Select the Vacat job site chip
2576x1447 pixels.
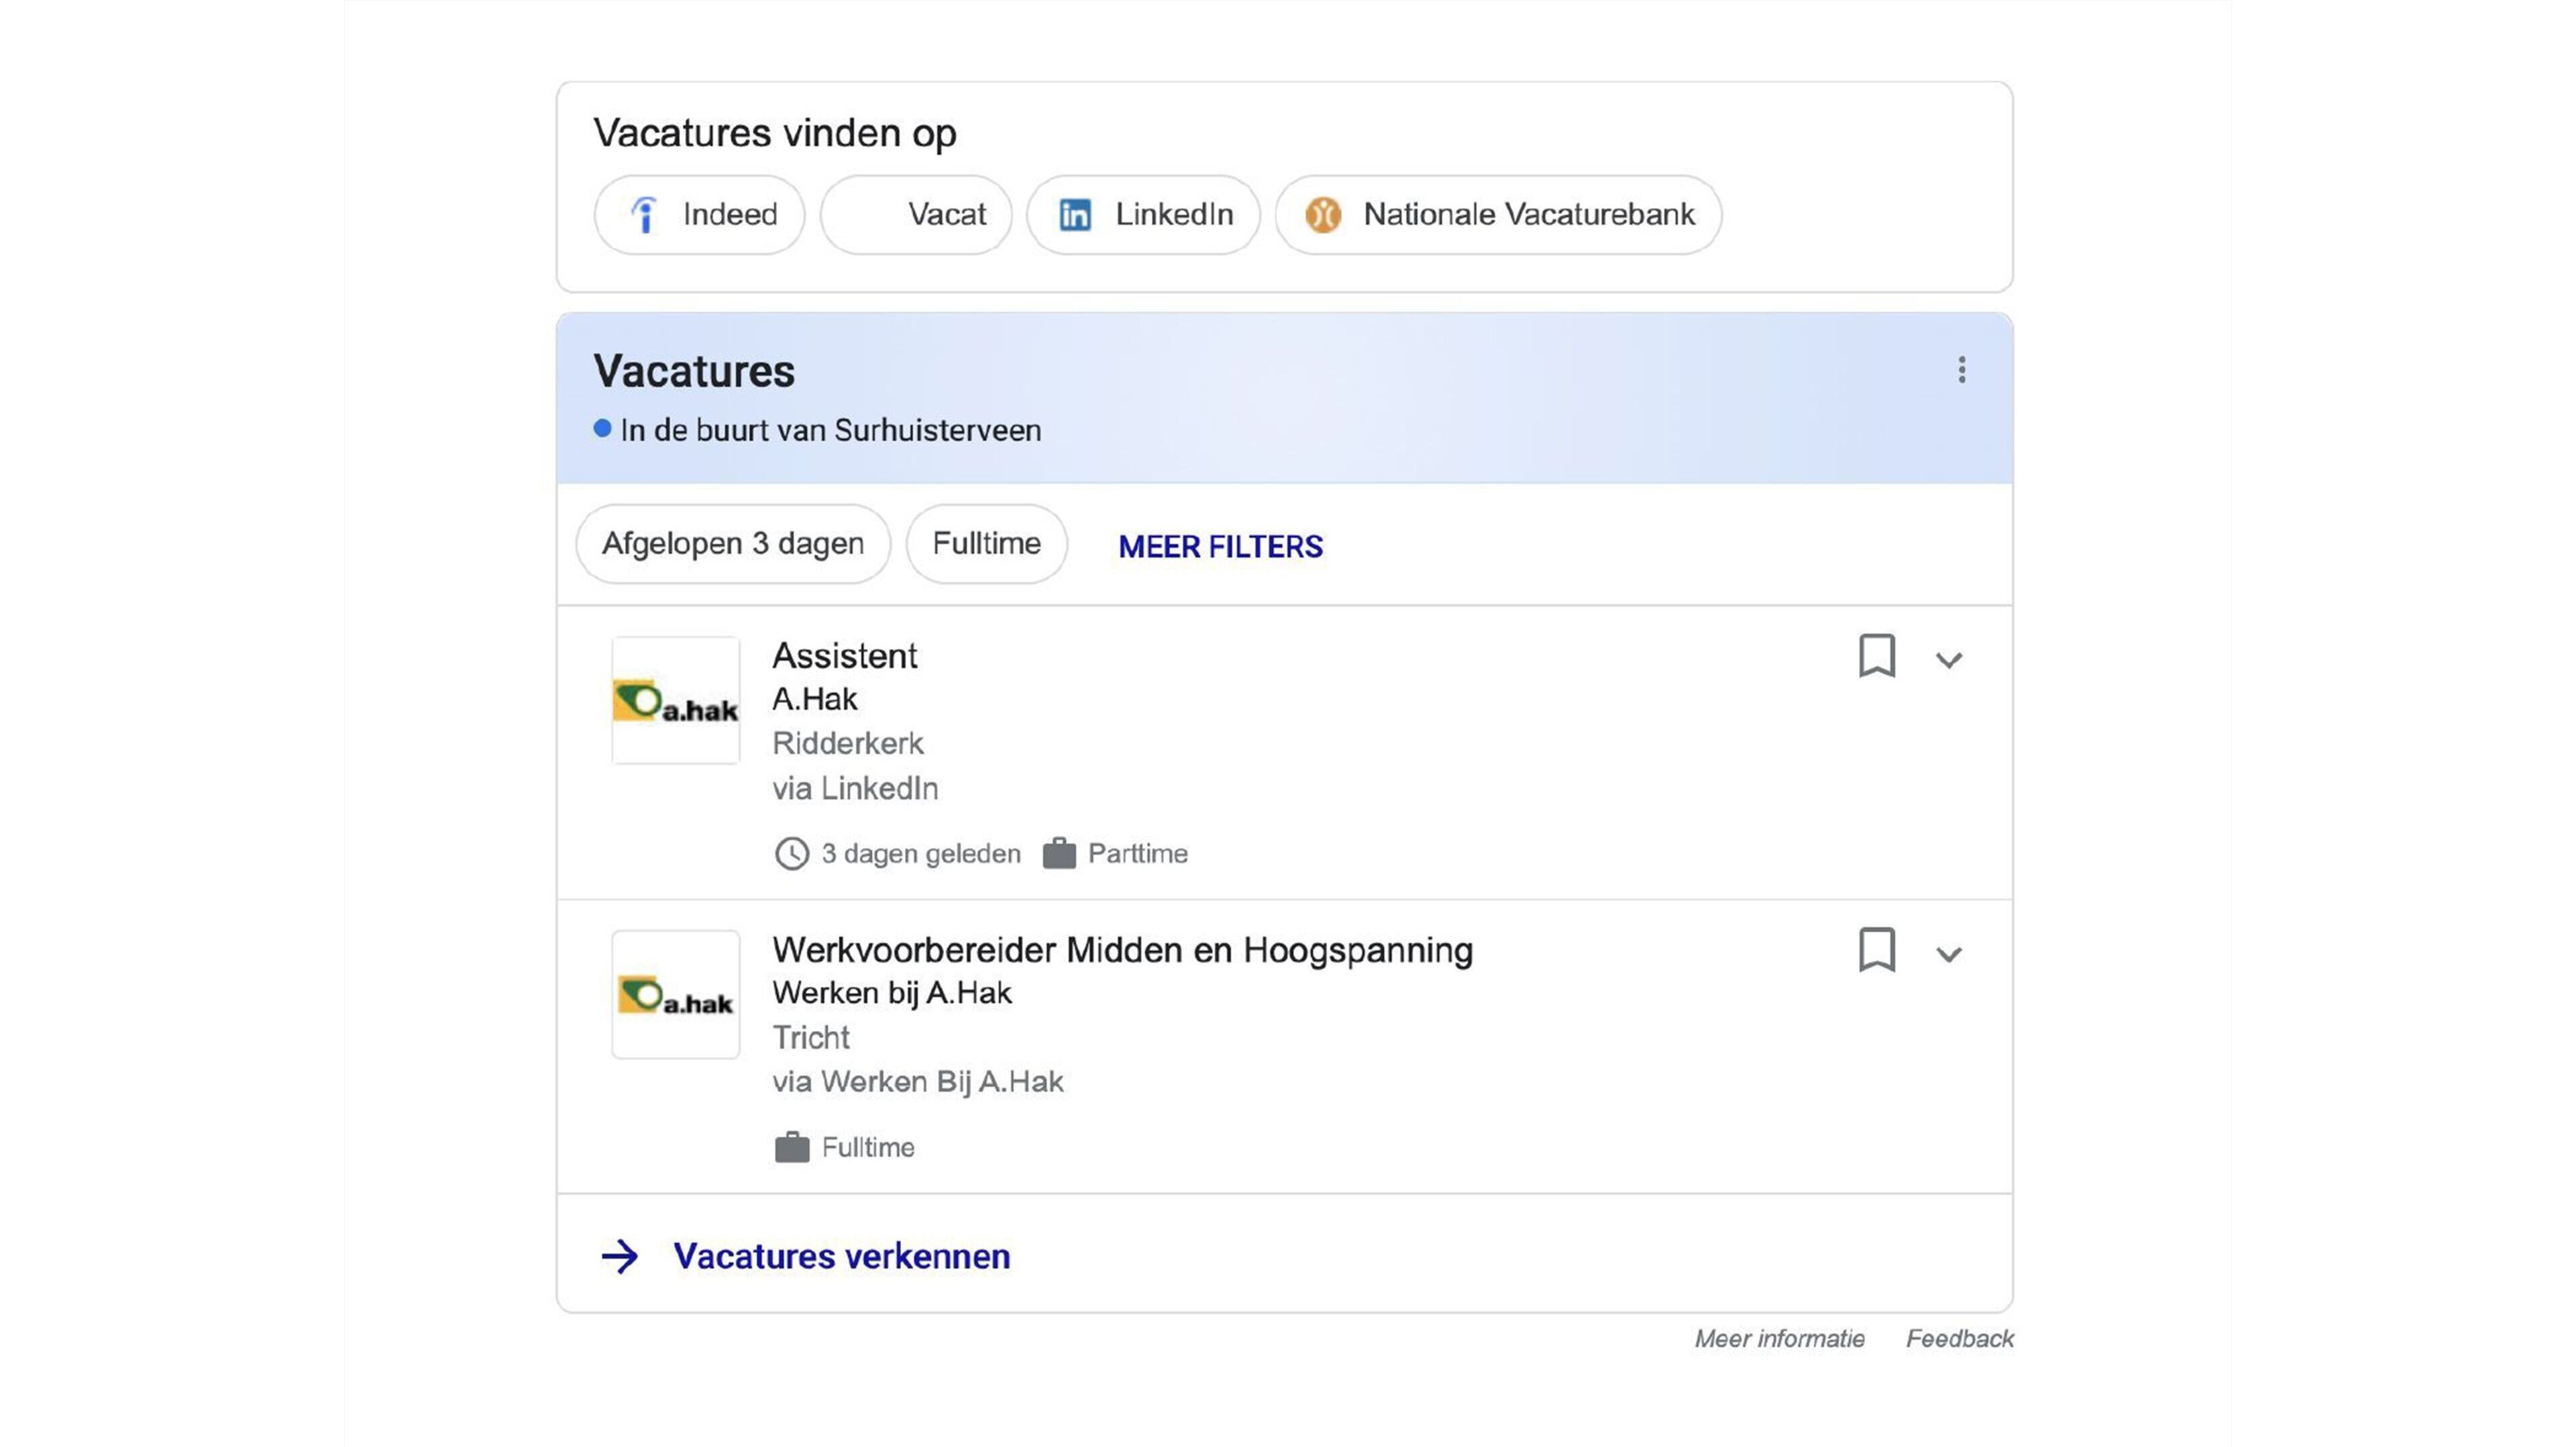pyautogui.click(x=916, y=215)
